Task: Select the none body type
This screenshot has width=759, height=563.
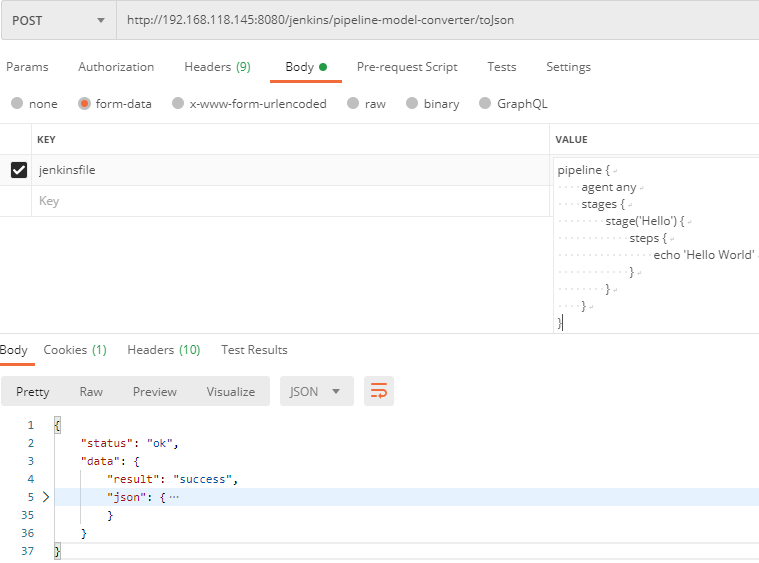Action: 17,103
